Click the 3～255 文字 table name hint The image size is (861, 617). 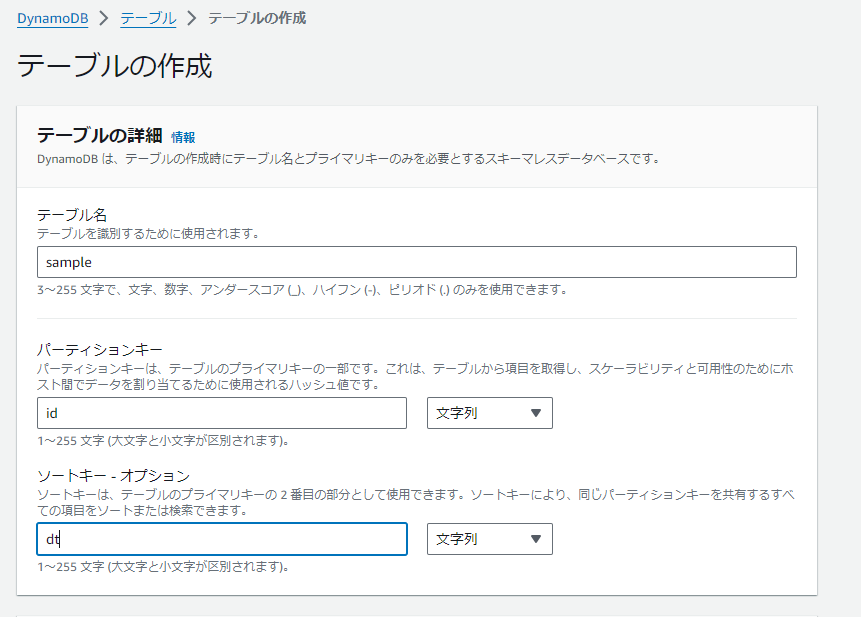[302, 289]
